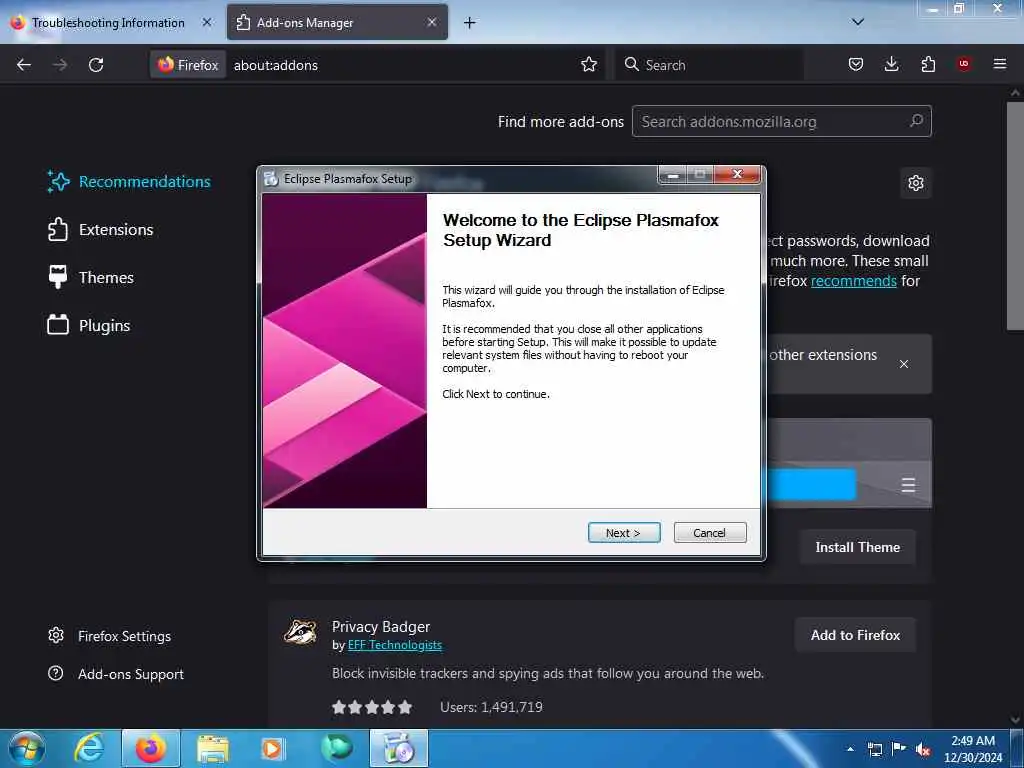Image resolution: width=1024 pixels, height=768 pixels.
Task: Click the muted volume tray icon
Action: pos(923,750)
